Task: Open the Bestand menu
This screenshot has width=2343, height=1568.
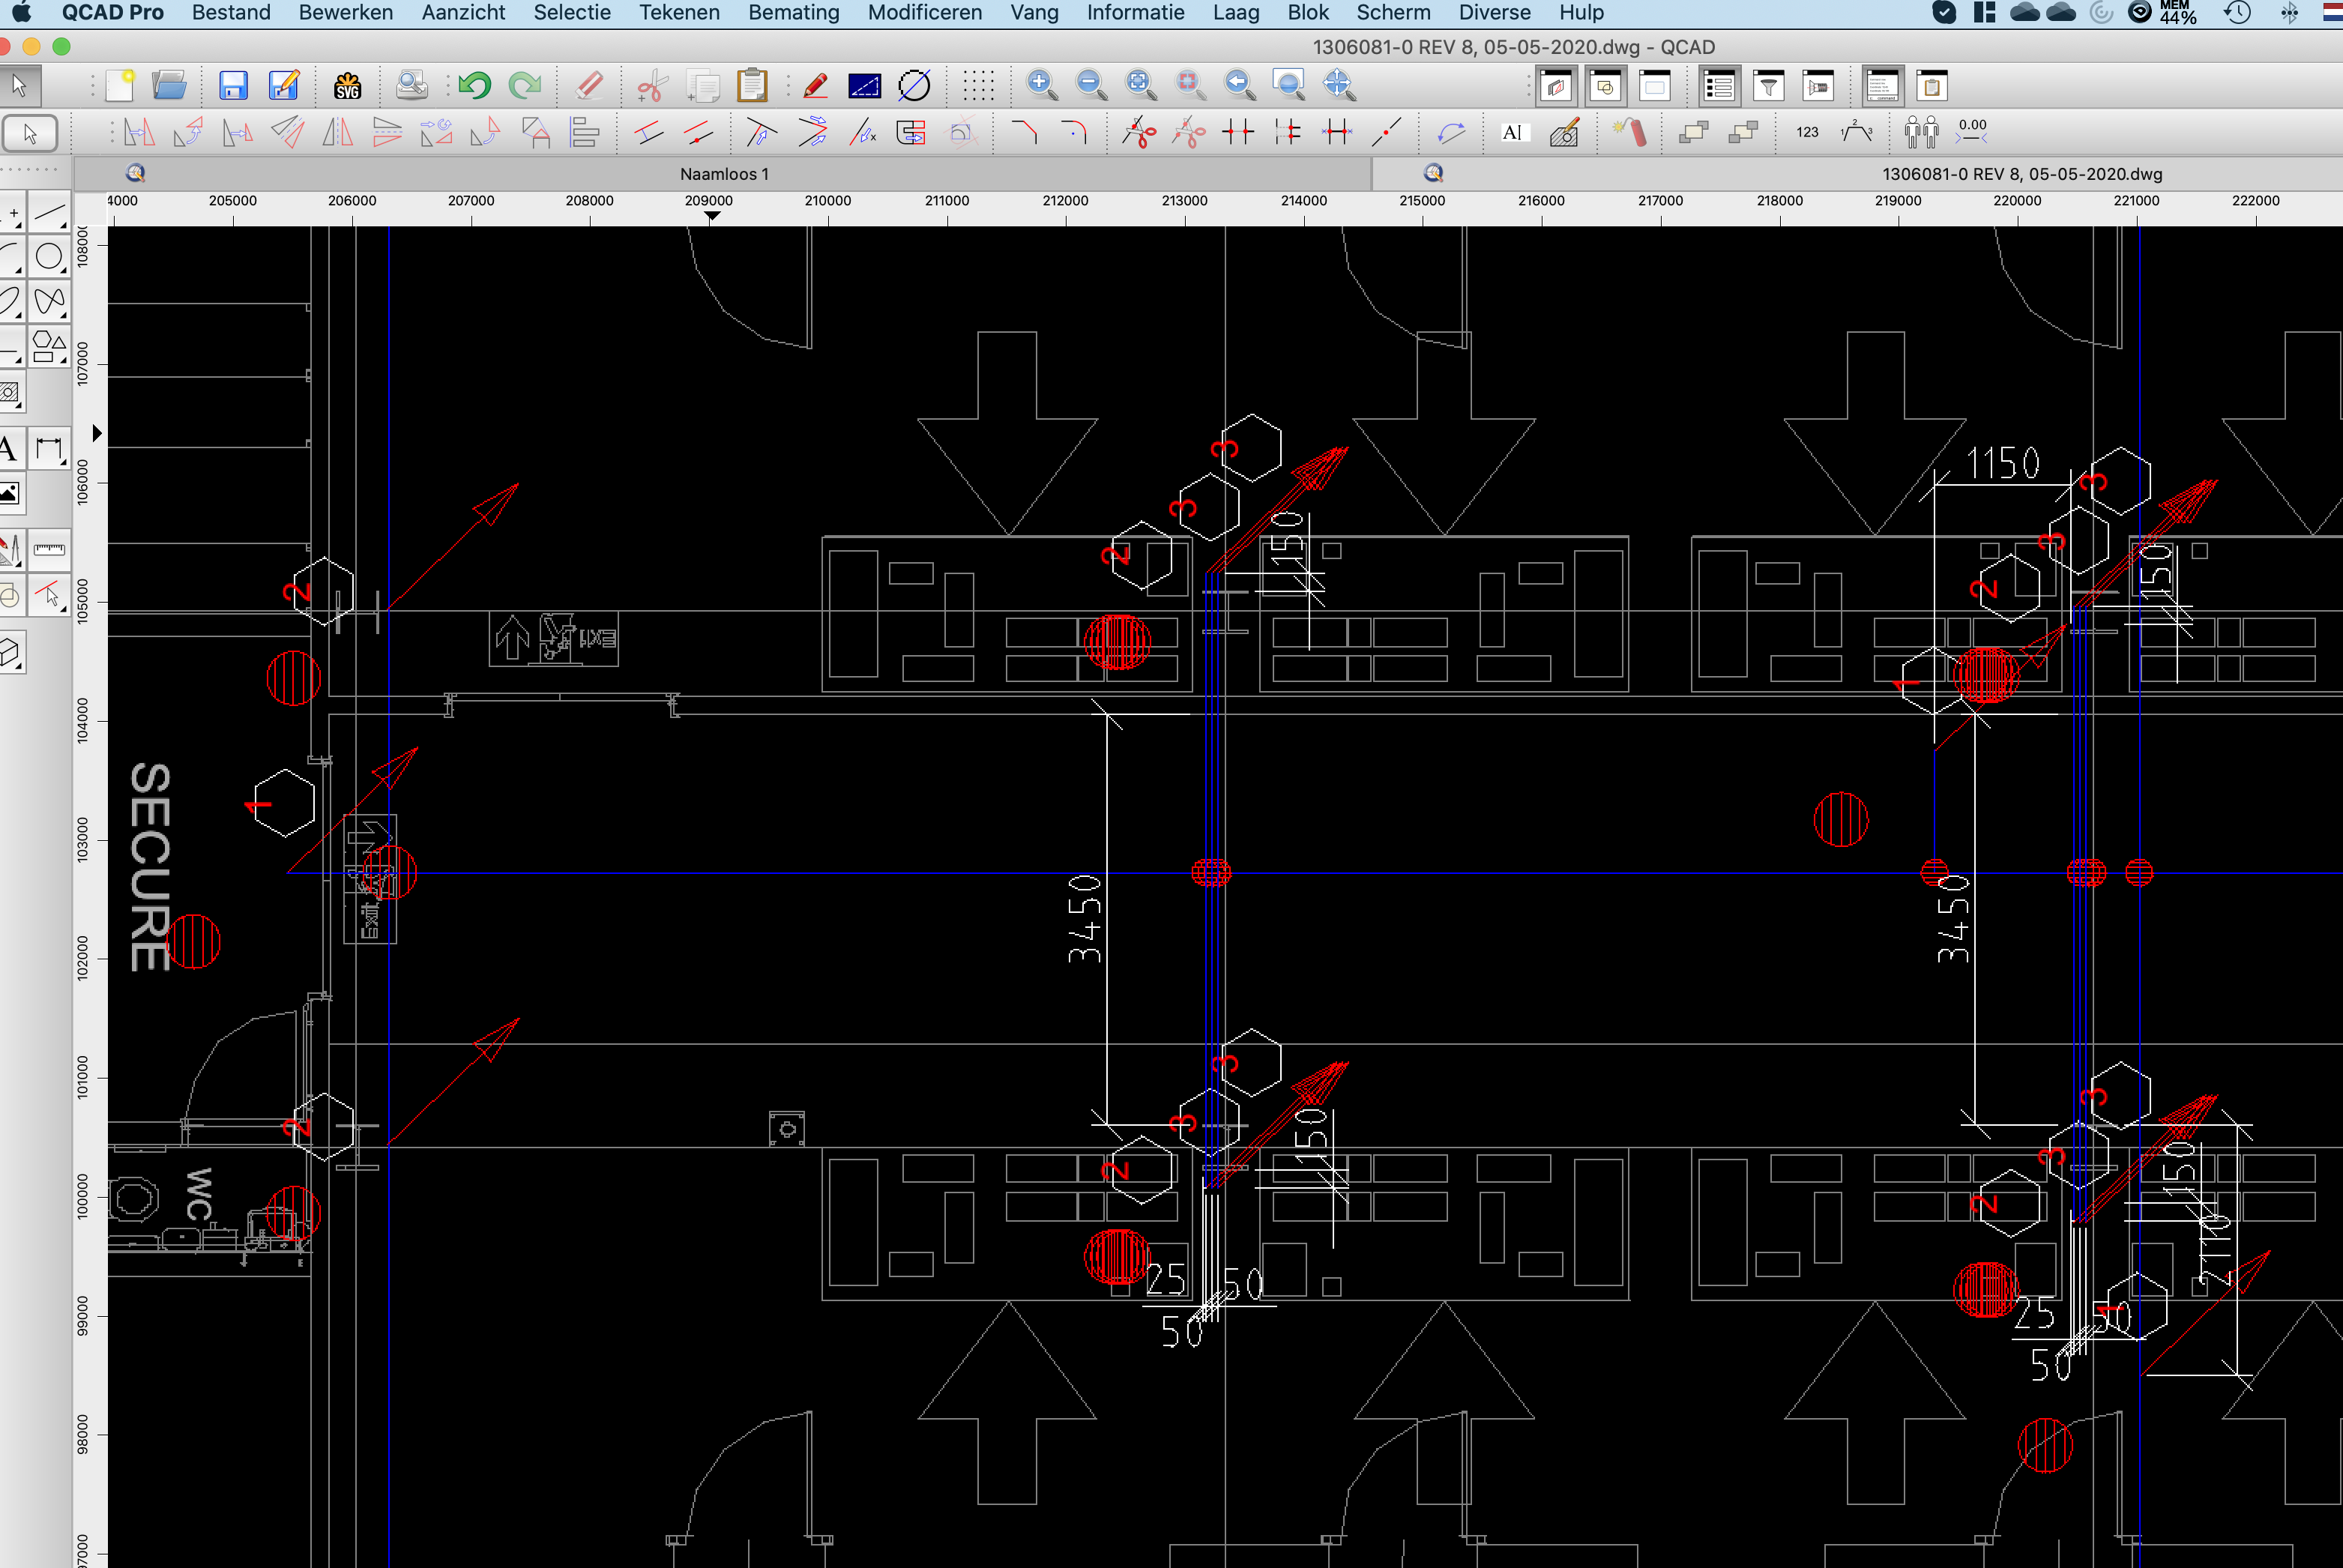Action: [x=231, y=13]
